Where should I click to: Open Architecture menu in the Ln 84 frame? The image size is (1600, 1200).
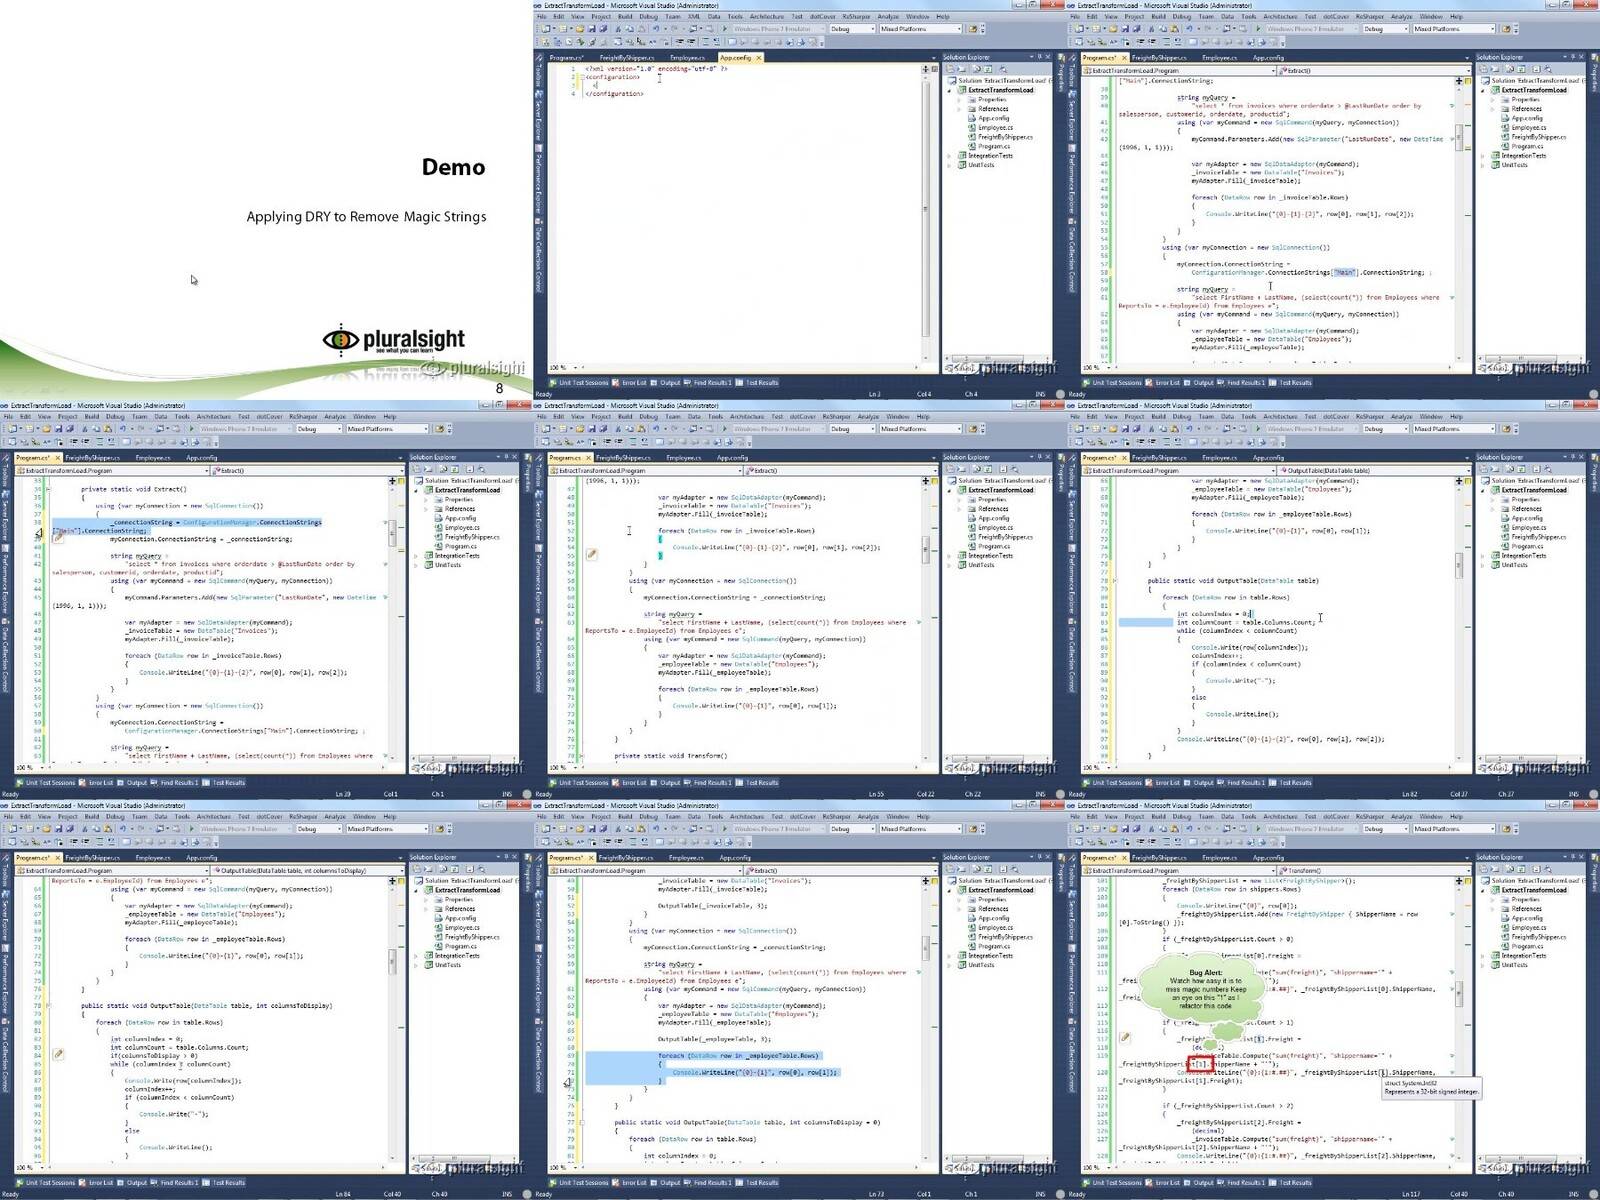pos(214,817)
